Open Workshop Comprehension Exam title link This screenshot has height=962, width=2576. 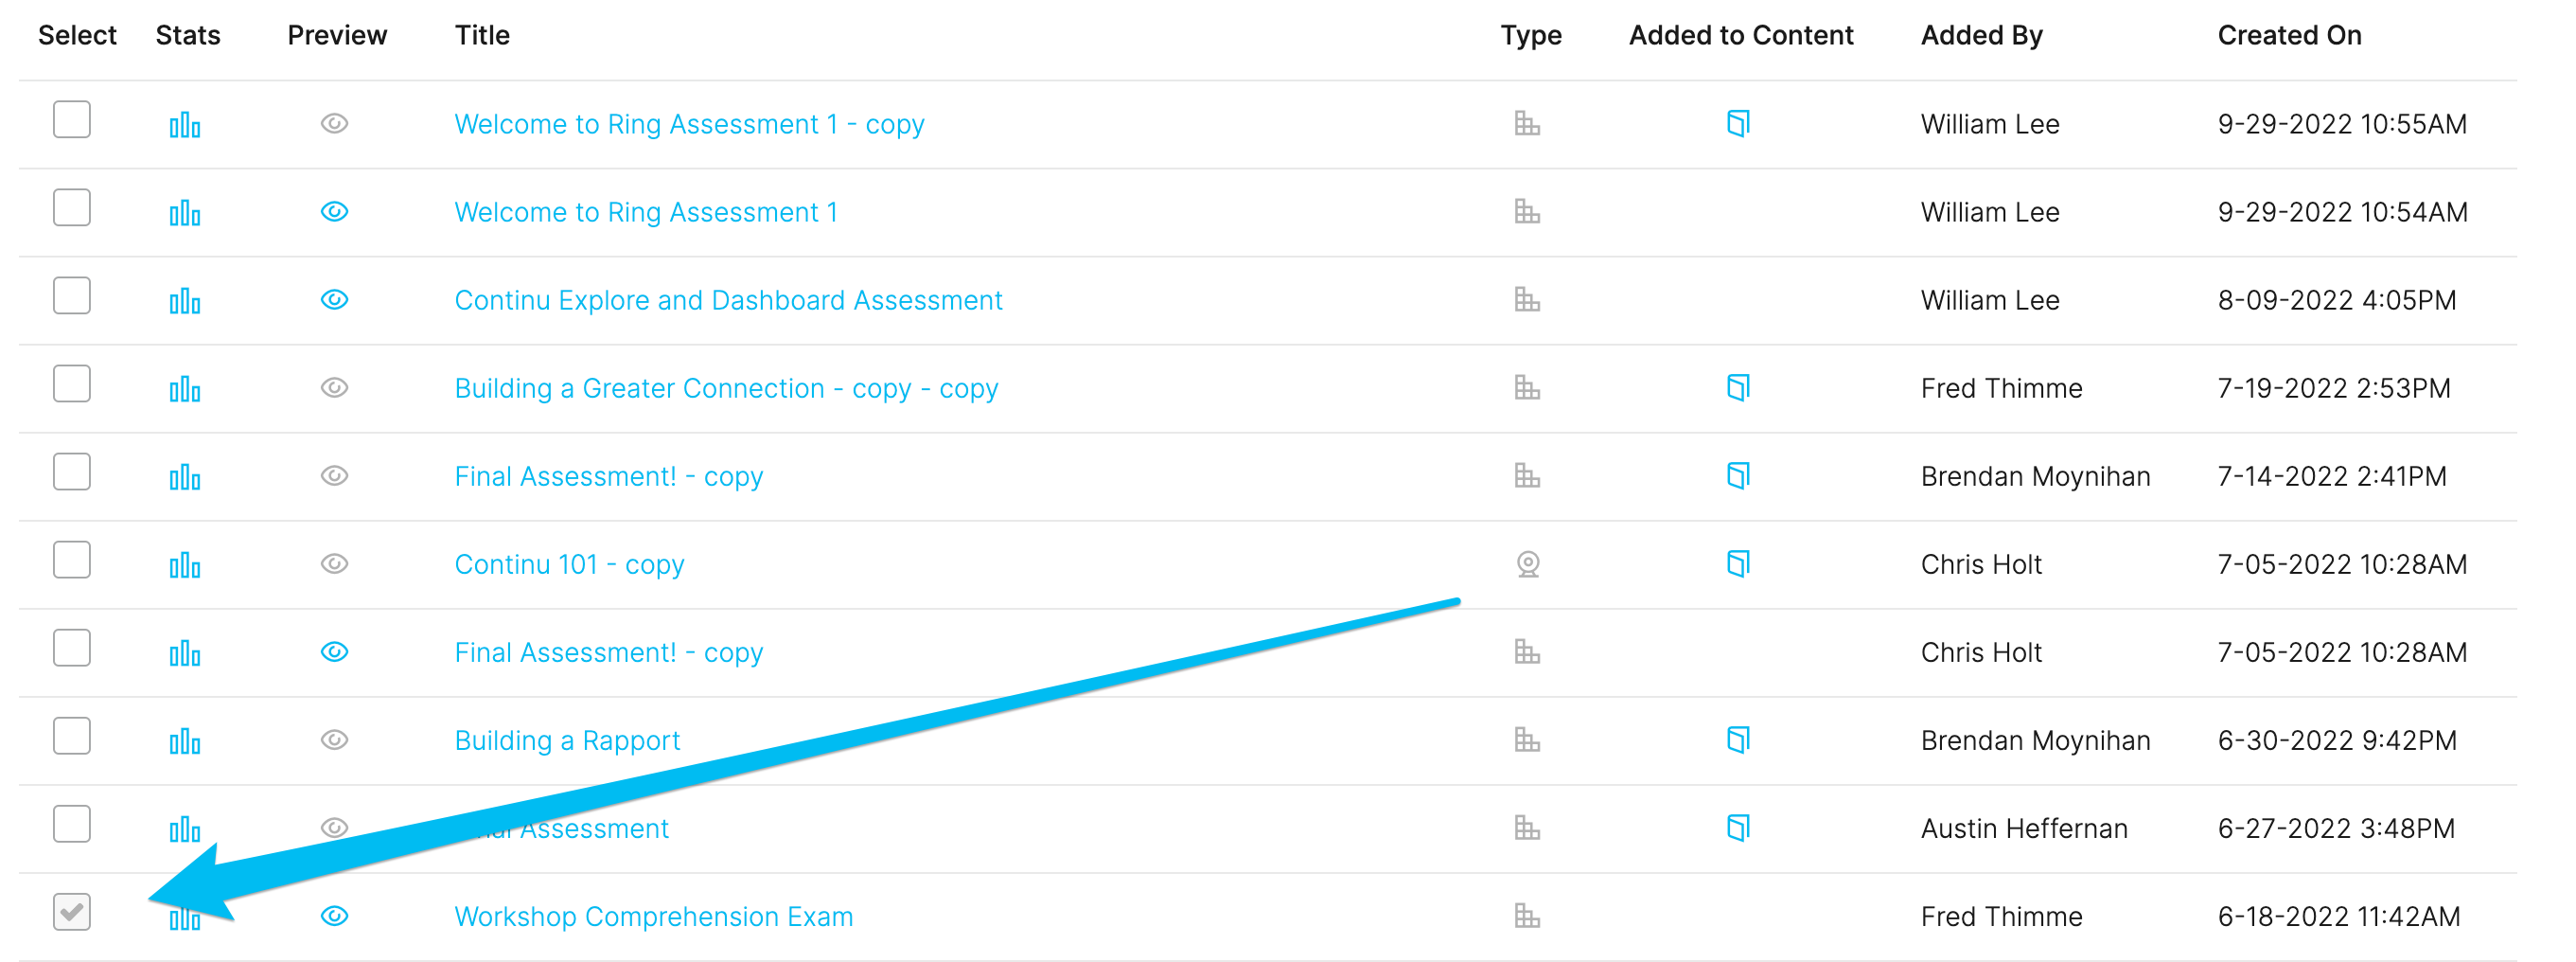pos(654,916)
